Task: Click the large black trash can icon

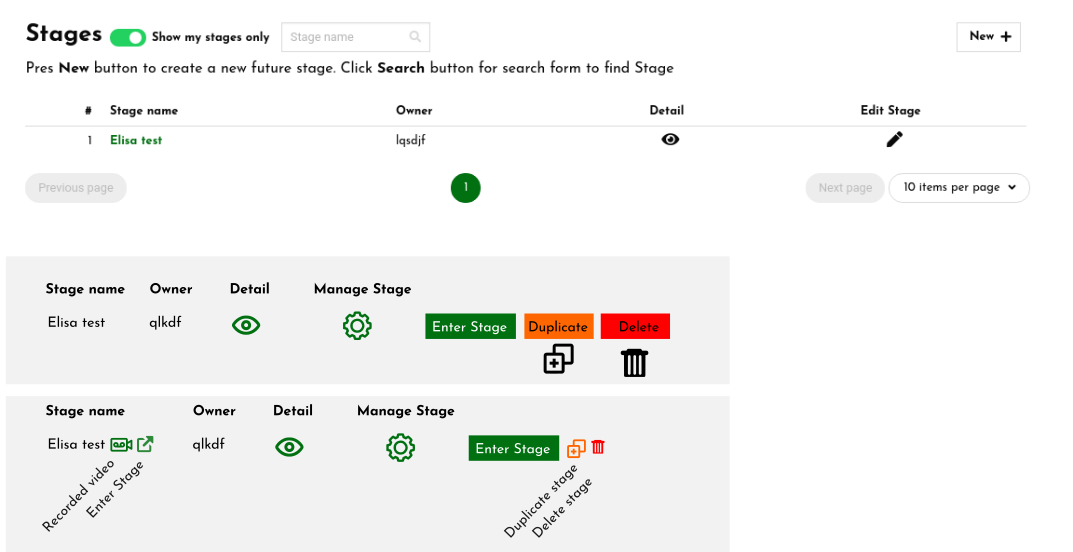Action: click(x=634, y=363)
